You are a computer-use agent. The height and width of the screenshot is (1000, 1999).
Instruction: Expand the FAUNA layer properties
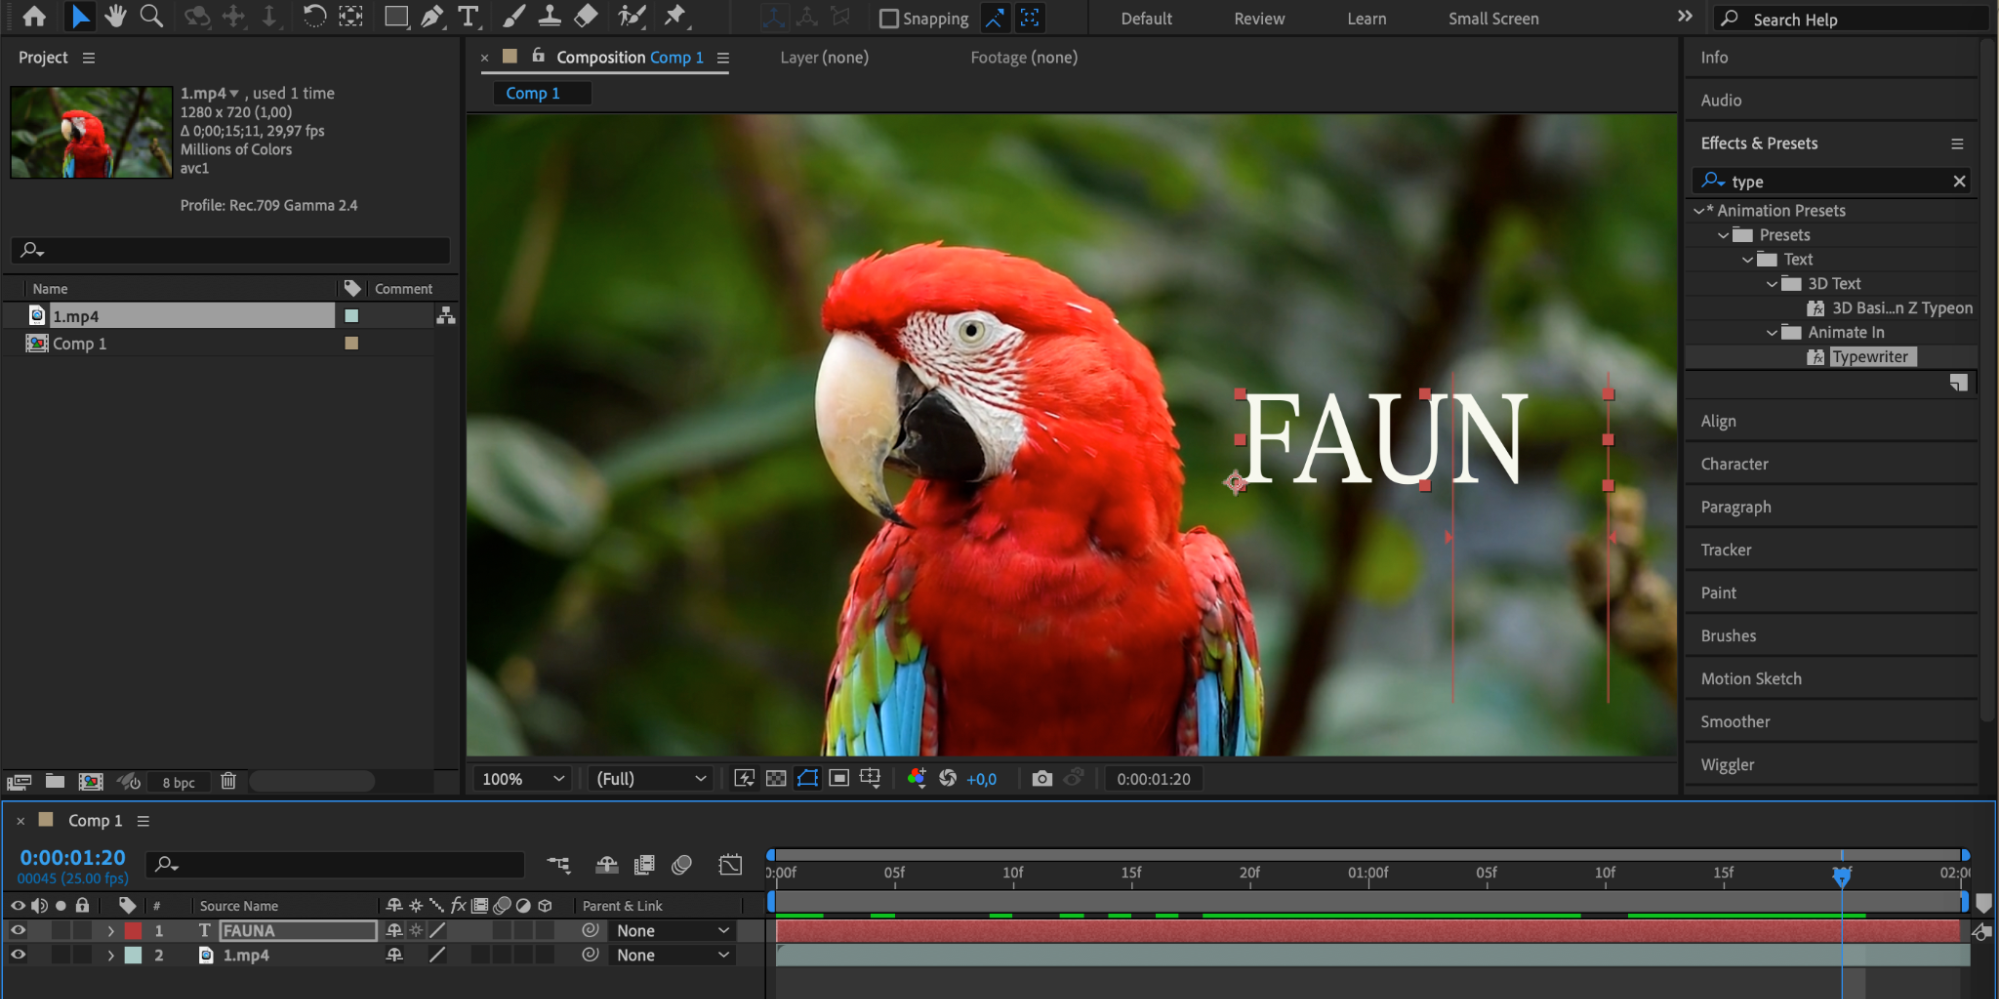[111, 930]
